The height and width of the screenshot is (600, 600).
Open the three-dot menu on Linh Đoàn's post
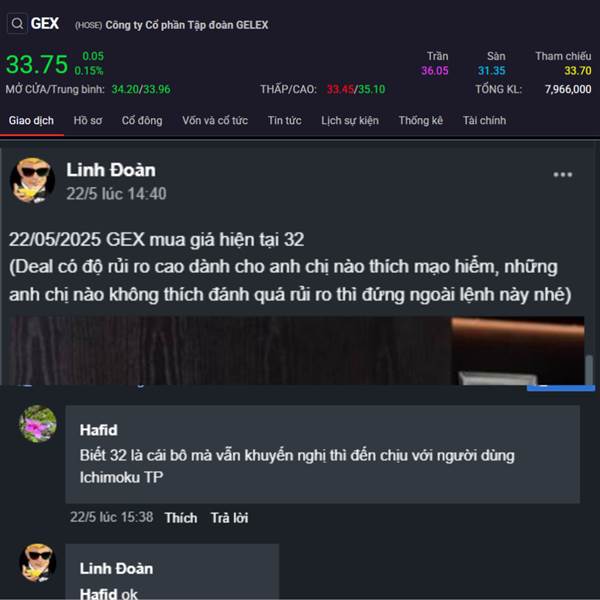coord(562,174)
